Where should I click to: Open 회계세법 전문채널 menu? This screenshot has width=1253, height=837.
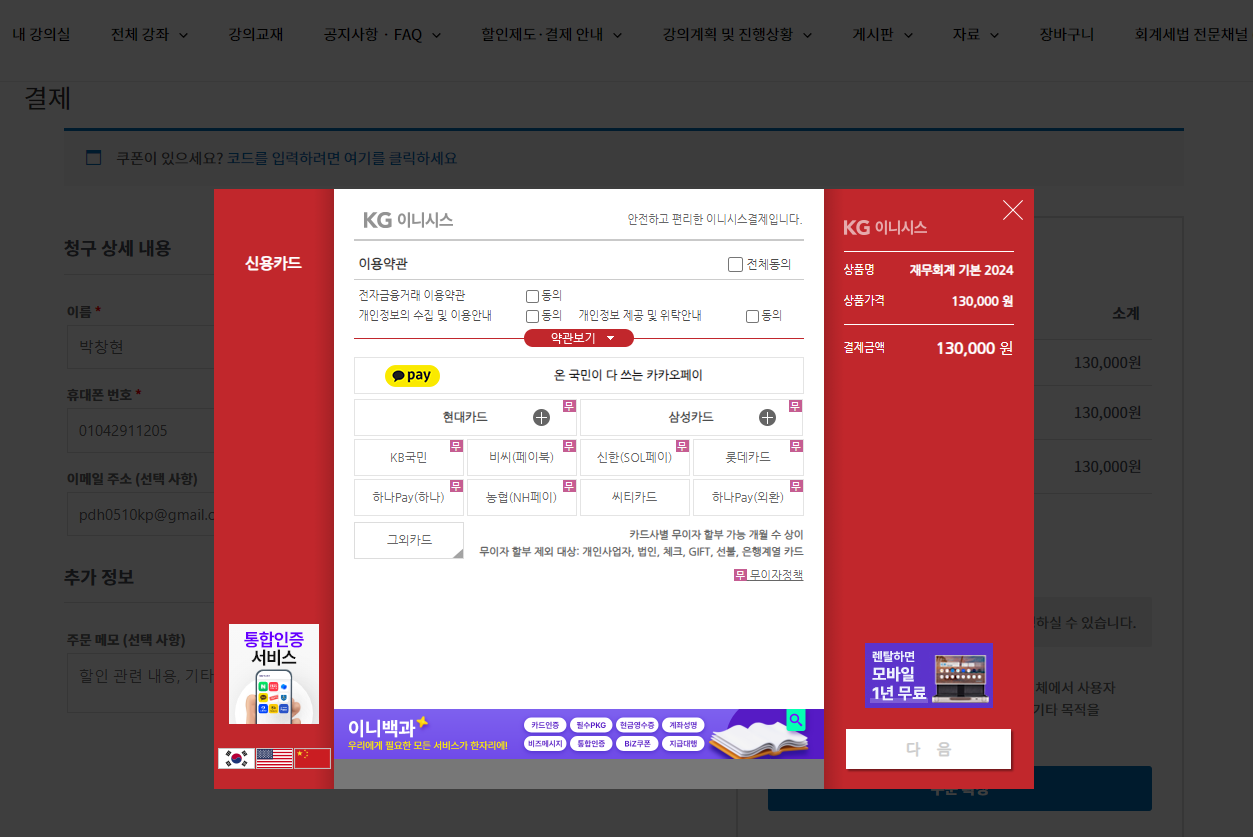[1191, 35]
